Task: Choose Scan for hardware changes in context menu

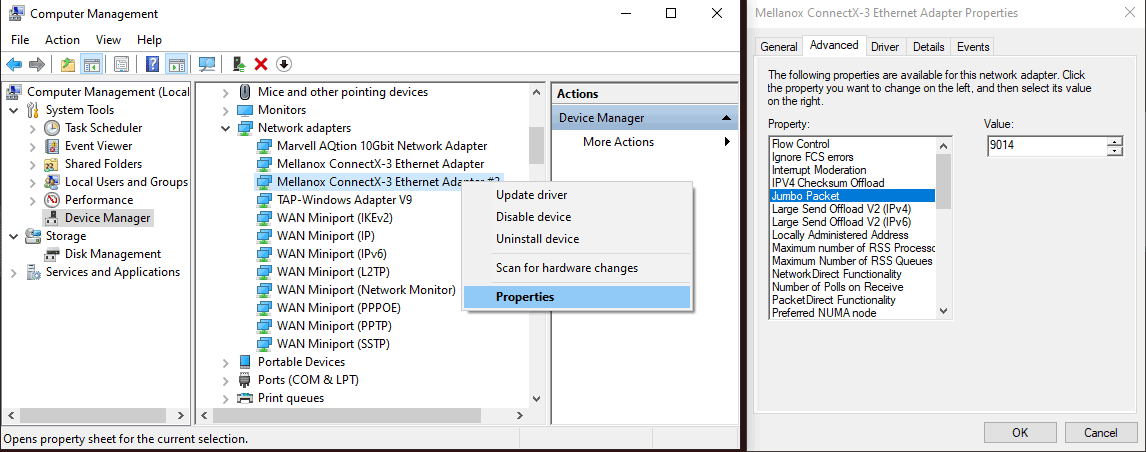Action: coord(577,268)
